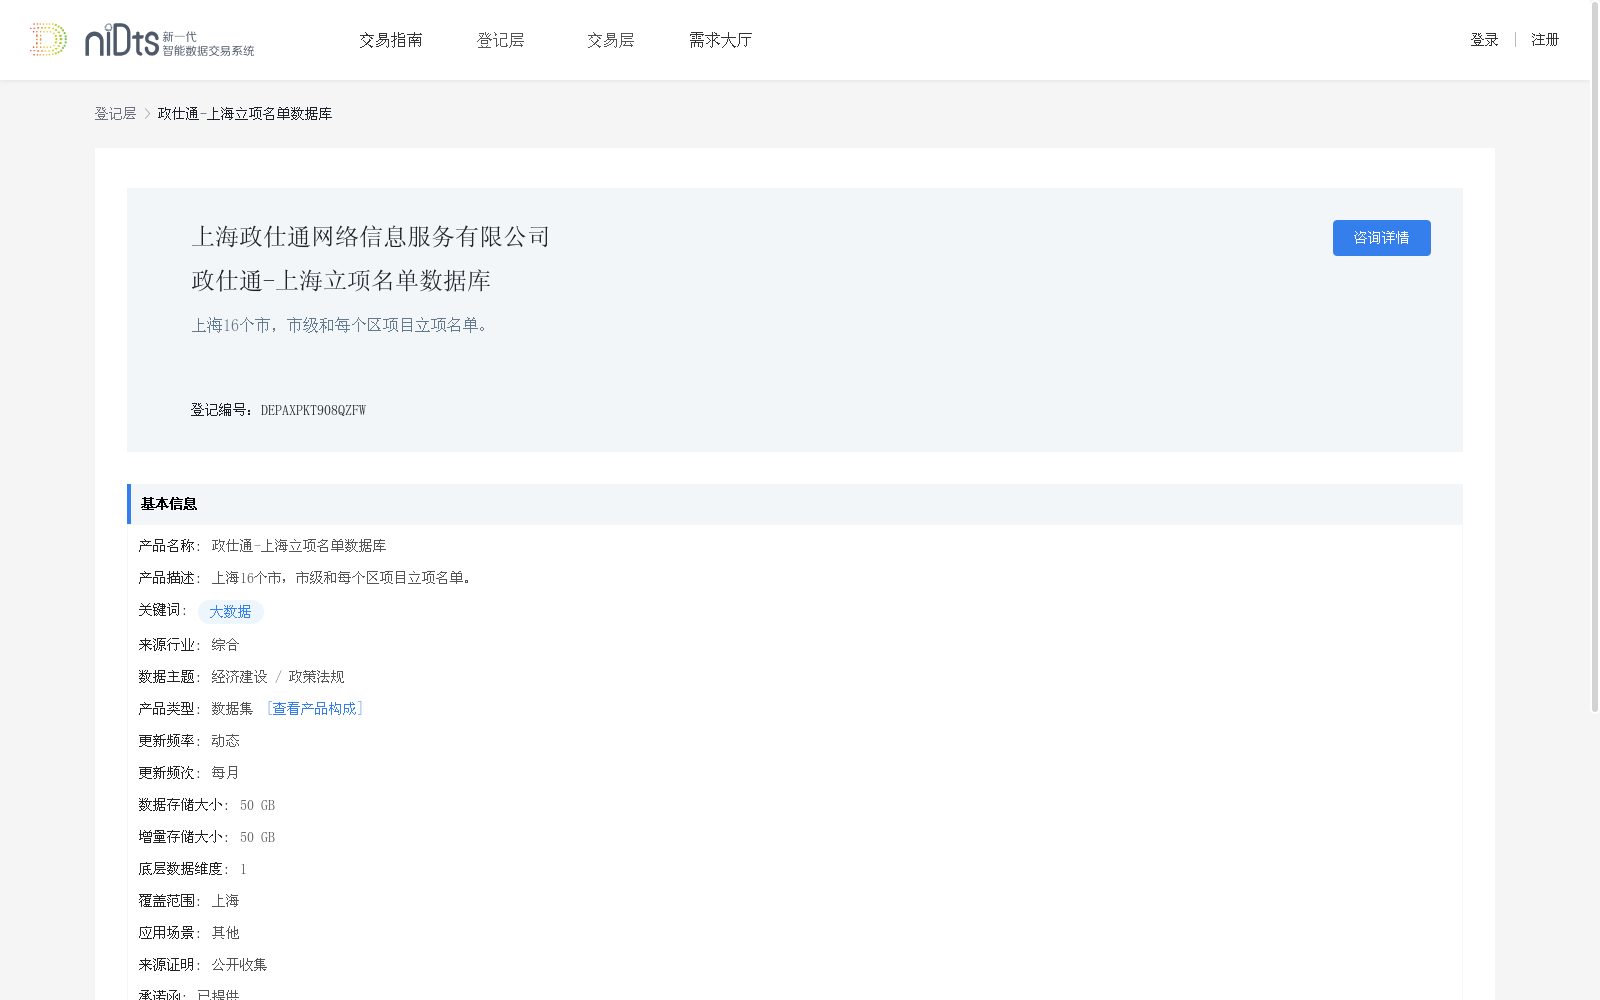Select the company name 上海政仕通网络信息服务有限公司

click(x=371, y=237)
